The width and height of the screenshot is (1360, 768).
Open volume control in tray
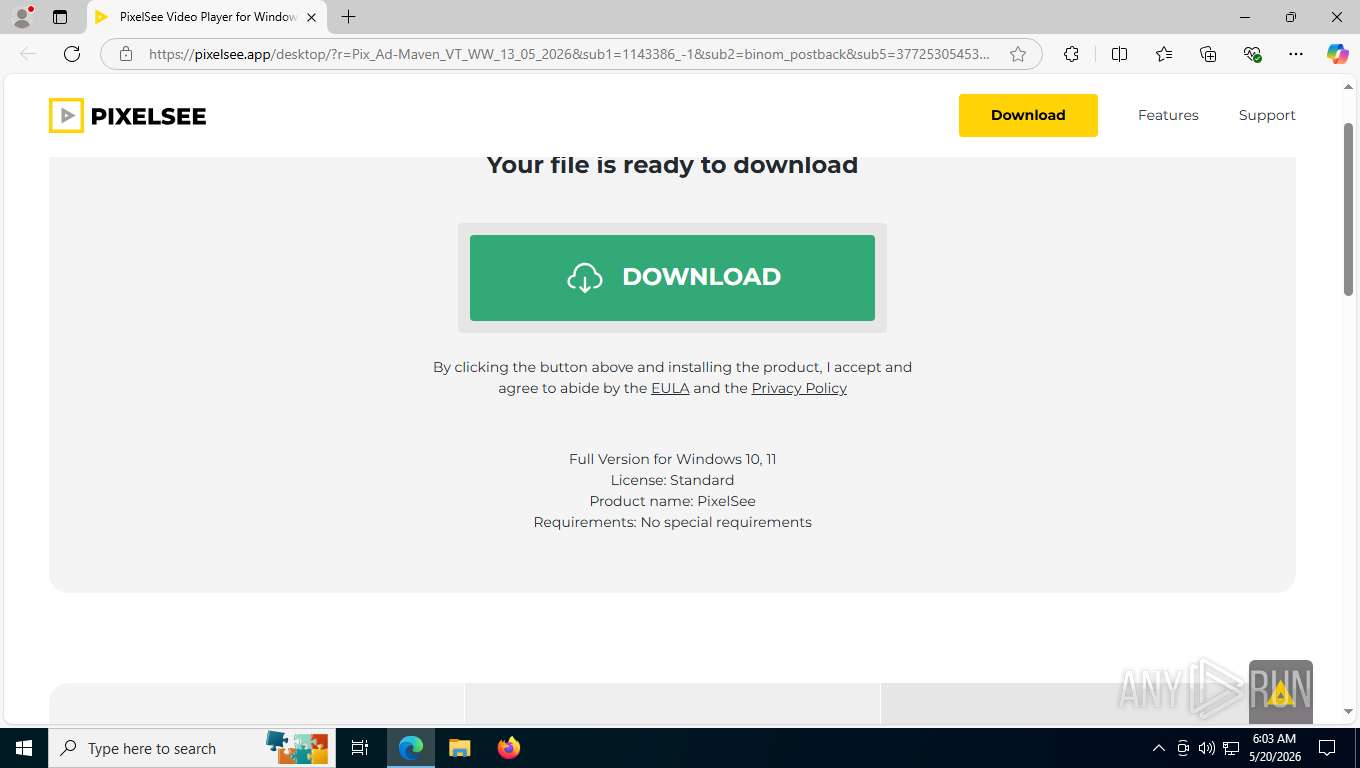[1206, 748]
